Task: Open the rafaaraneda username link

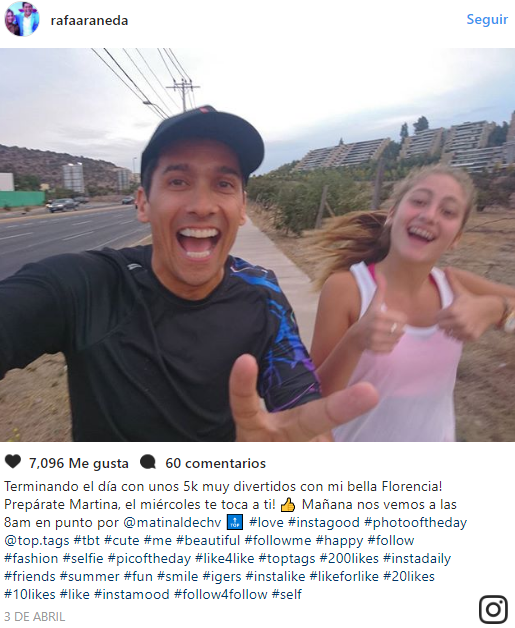Action: pos(89,20)
